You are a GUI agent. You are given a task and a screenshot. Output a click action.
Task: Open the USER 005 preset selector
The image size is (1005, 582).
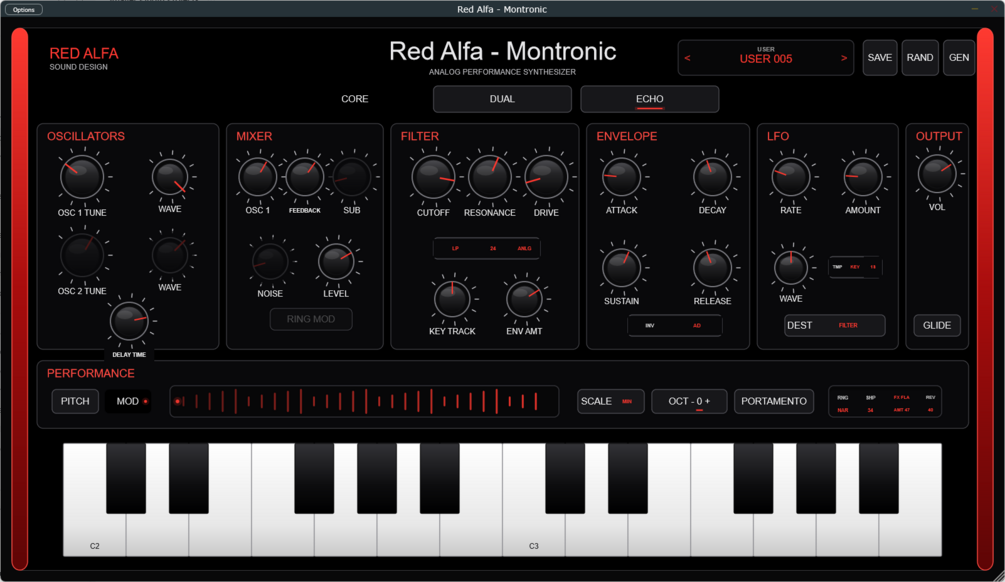tap(766, 58)
